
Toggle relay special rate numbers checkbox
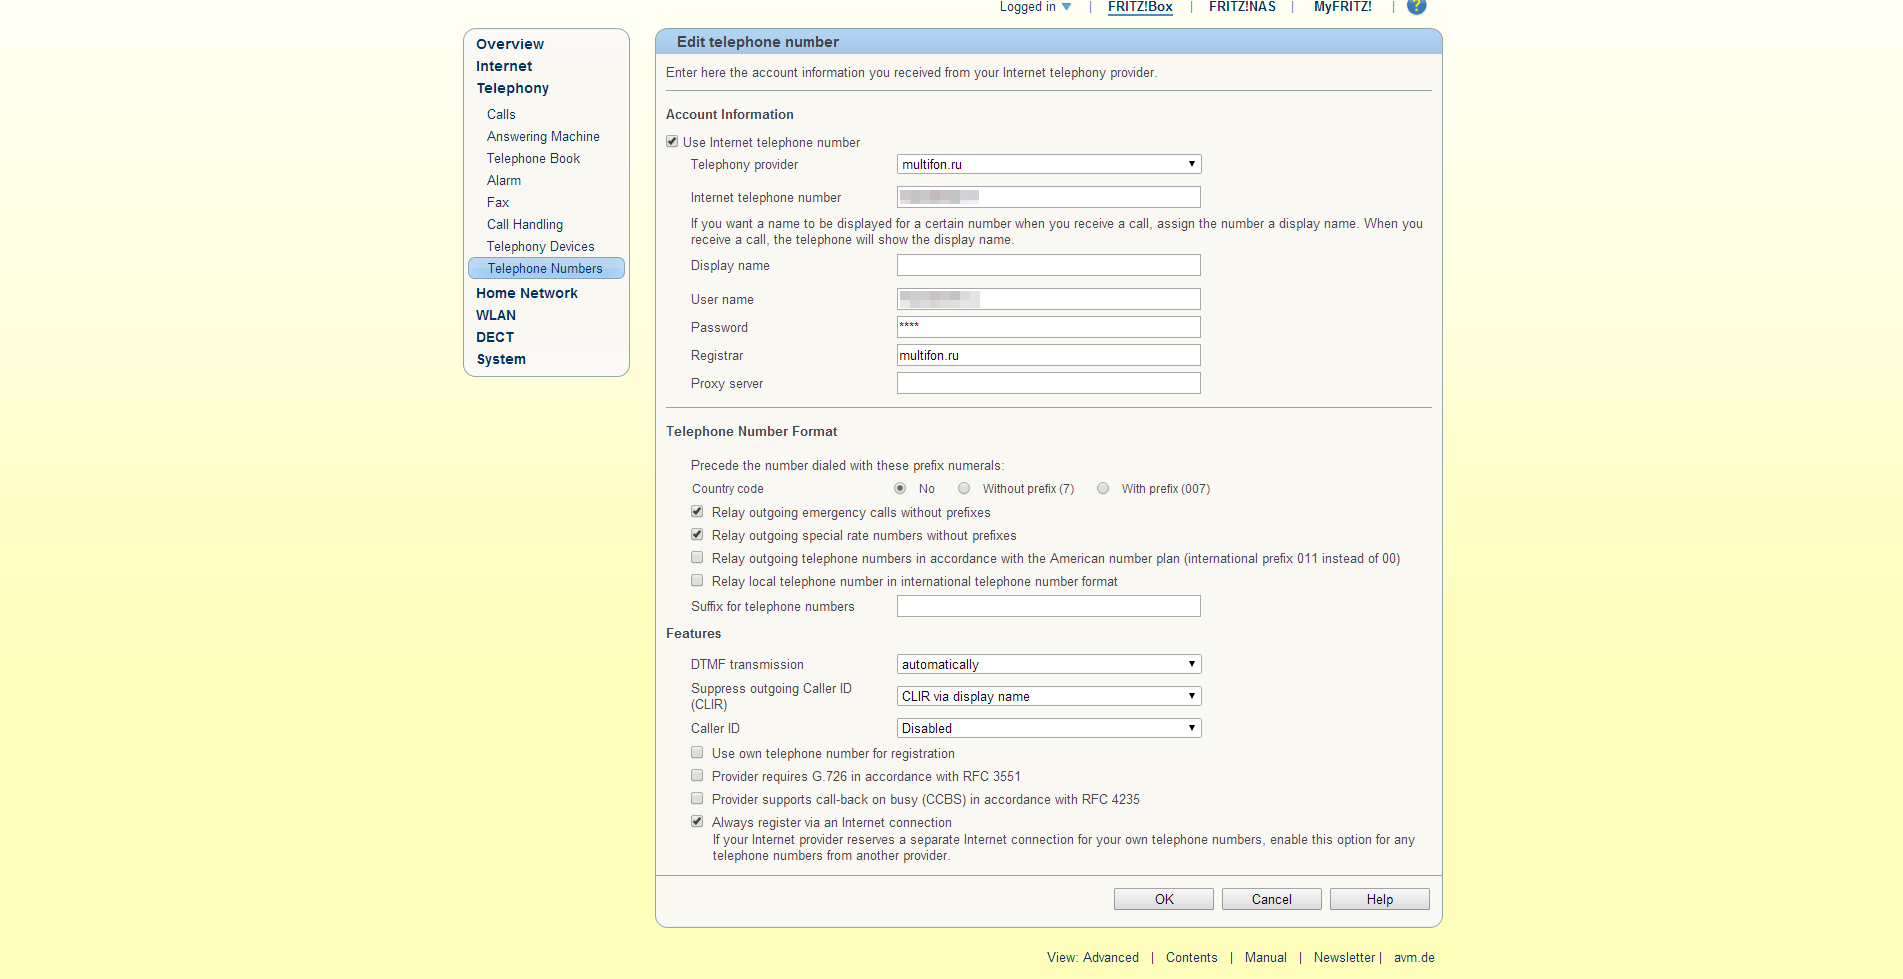(x=697, y=535)
